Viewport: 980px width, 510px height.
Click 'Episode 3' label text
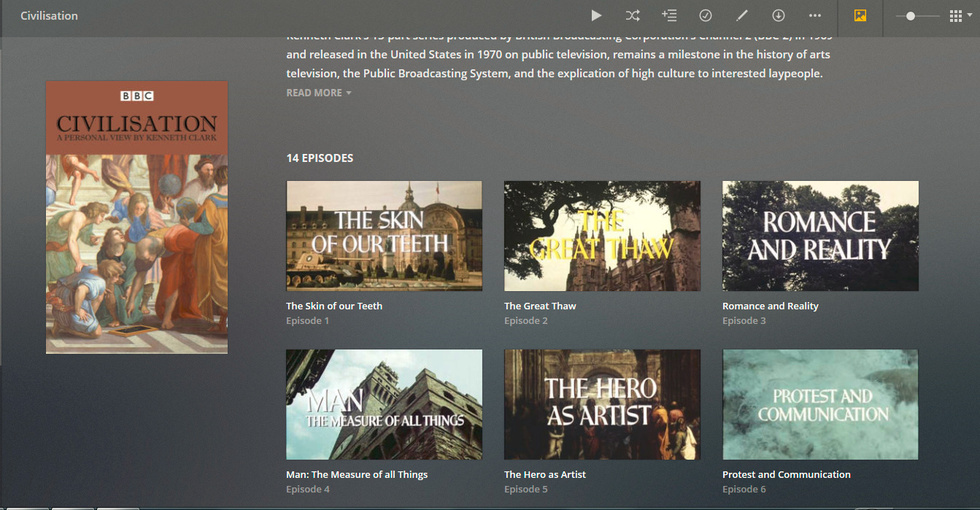pyautogui.click(x=744, y=321)
